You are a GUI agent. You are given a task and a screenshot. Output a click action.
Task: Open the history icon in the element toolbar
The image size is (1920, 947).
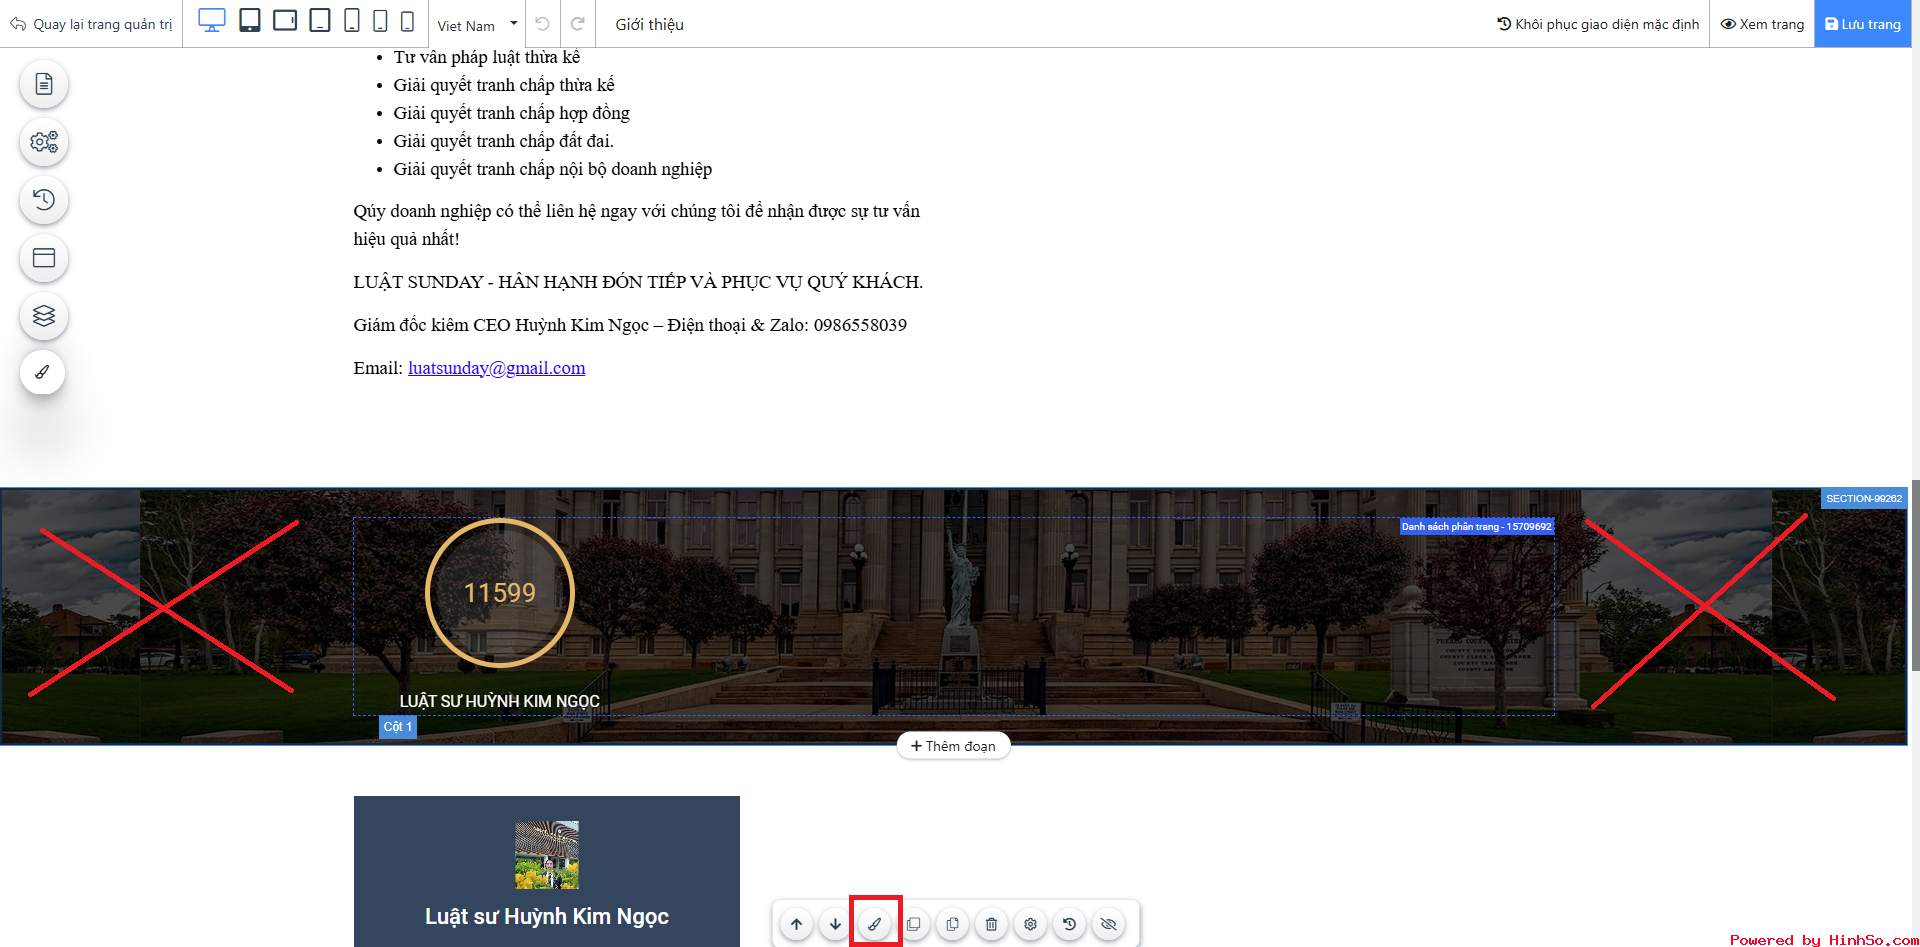coord(1069,924)
